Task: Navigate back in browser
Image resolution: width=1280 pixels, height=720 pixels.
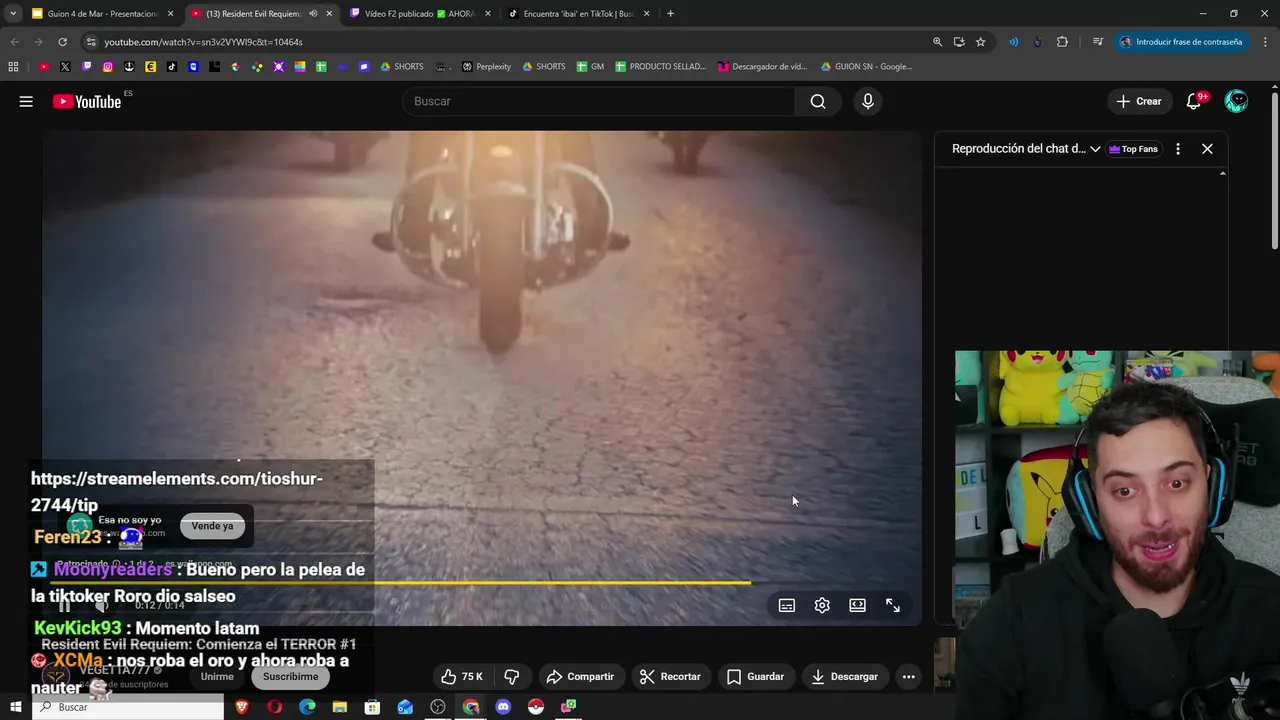Action: click(x=14, y=42)
